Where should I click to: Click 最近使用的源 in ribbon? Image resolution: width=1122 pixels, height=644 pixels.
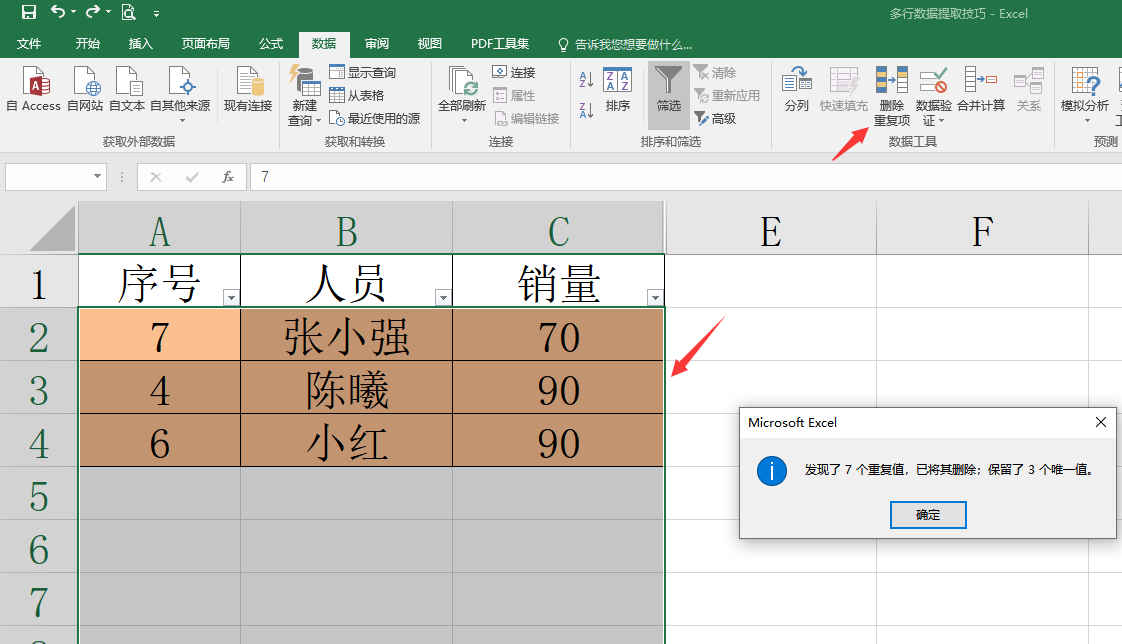coord(375,118)
